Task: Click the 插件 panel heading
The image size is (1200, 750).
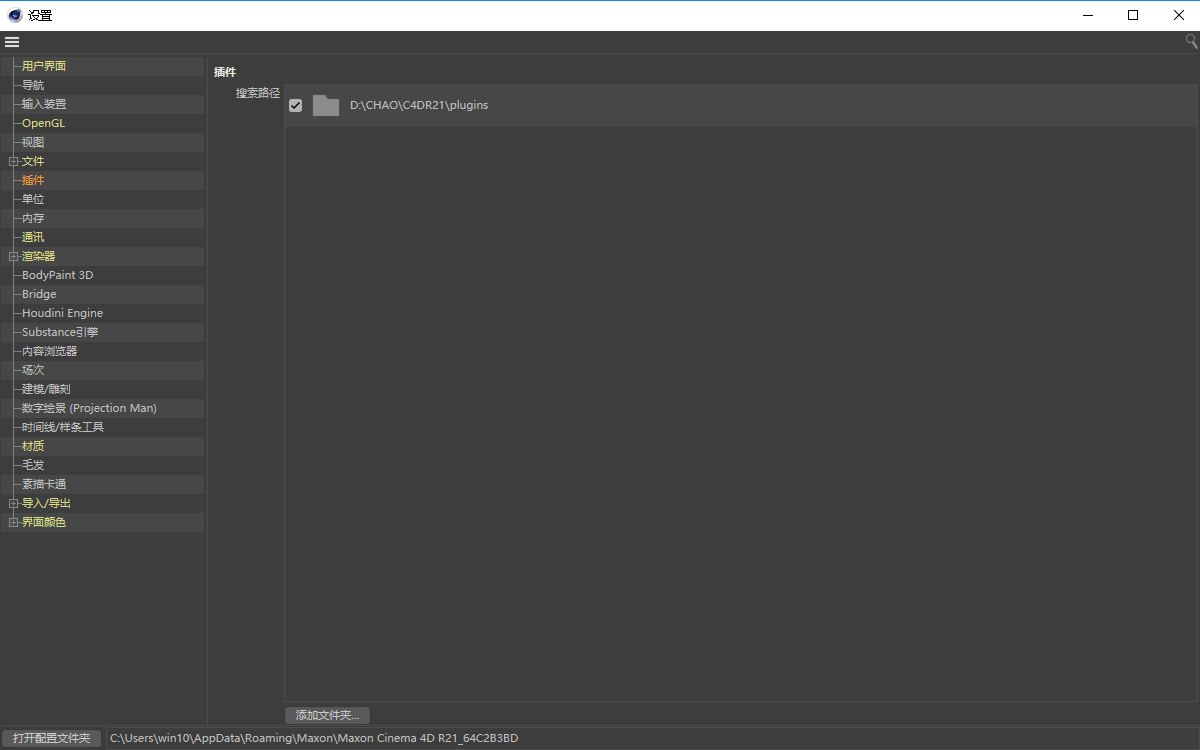Action: (x=225, y=72)
